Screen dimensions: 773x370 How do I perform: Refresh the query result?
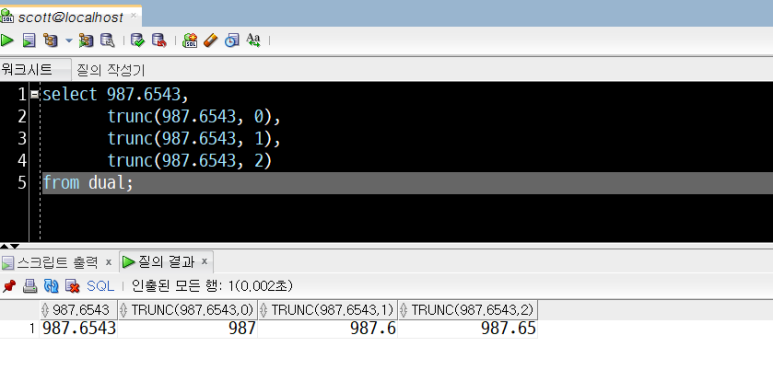pos(51,286)
